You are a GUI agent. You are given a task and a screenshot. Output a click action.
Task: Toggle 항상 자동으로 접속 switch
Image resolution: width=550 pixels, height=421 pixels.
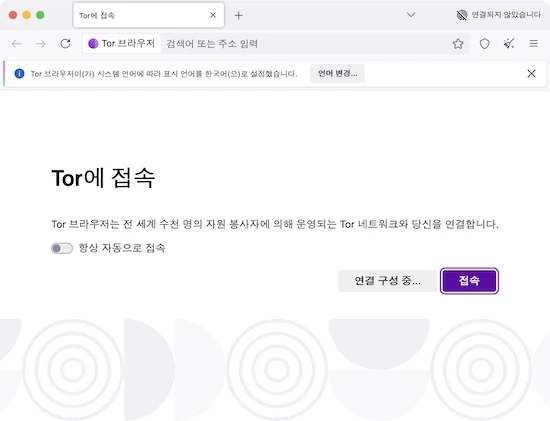[x=62, y=248]
